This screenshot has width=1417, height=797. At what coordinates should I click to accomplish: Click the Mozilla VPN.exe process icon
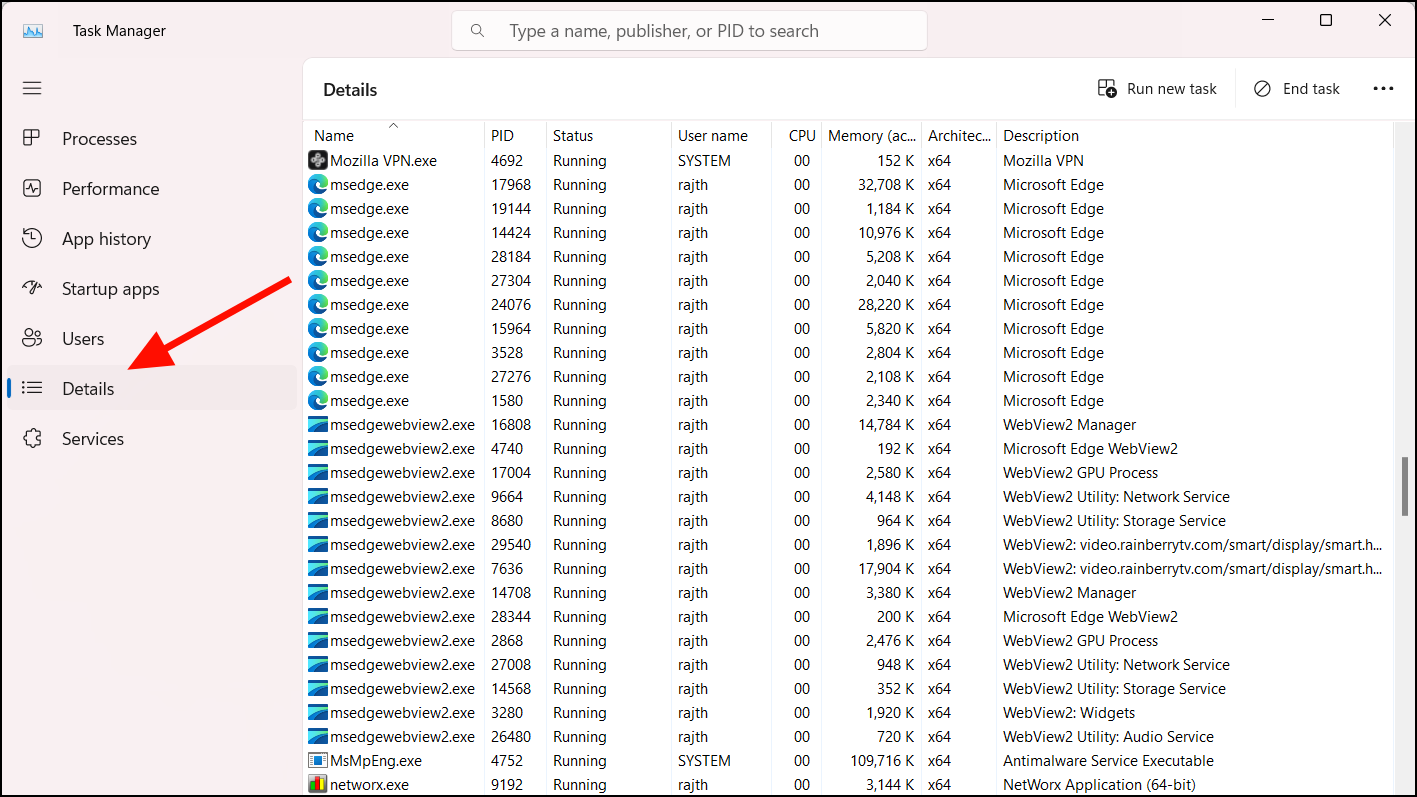[318, 160]
